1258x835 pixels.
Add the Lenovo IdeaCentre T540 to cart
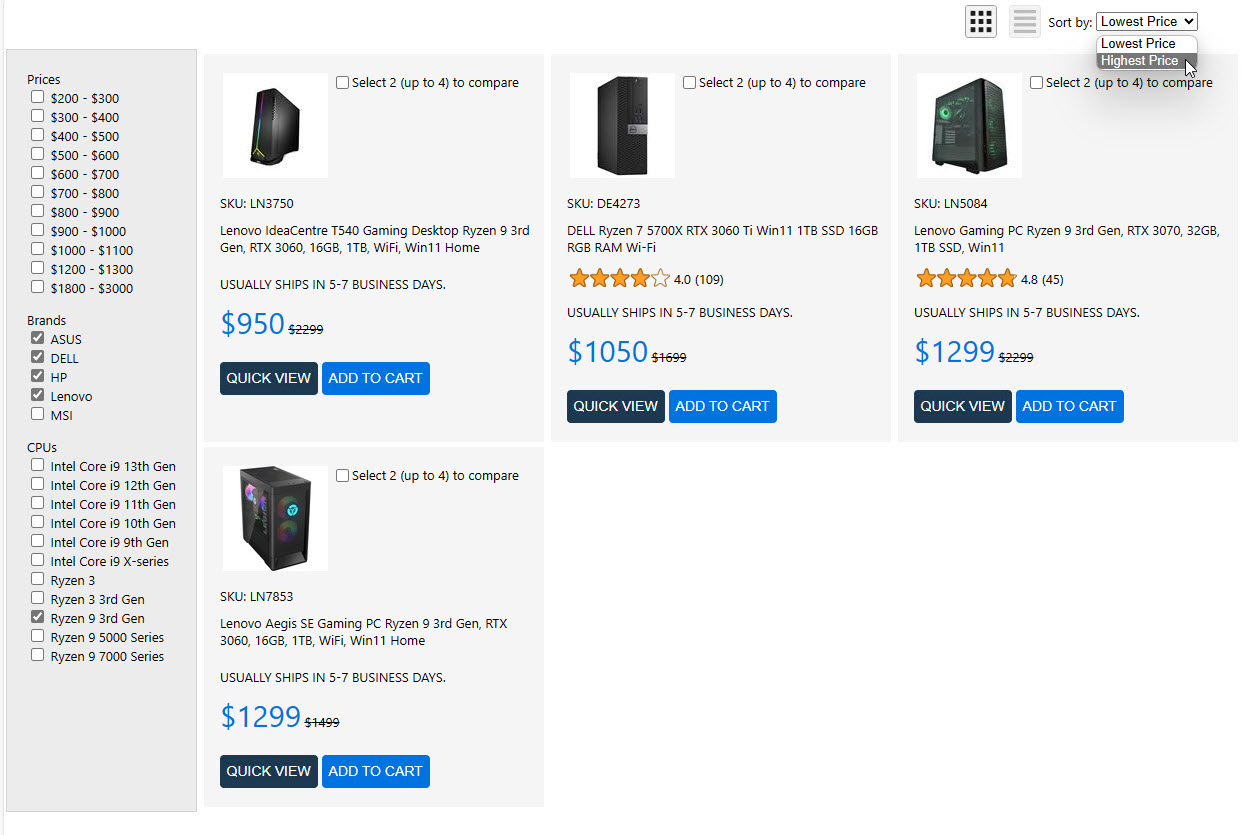375,378
